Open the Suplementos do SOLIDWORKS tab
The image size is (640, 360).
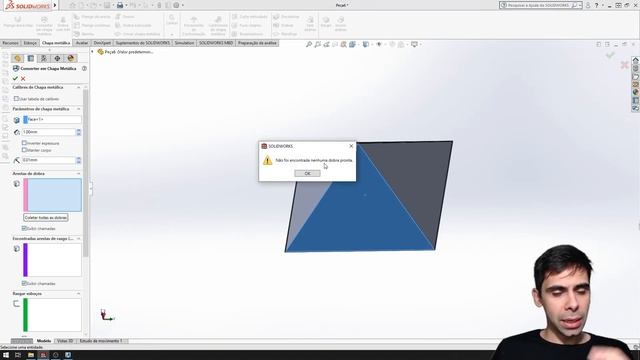142,43
